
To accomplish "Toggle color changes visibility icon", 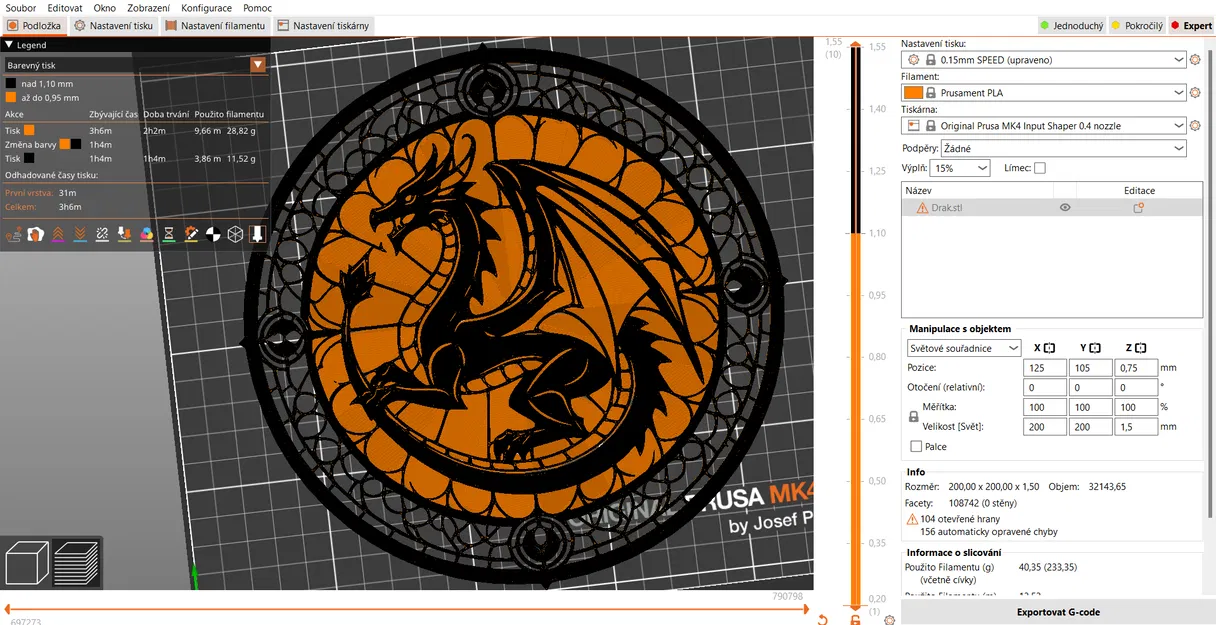I will pyautogui.click(x=146, y=234).
